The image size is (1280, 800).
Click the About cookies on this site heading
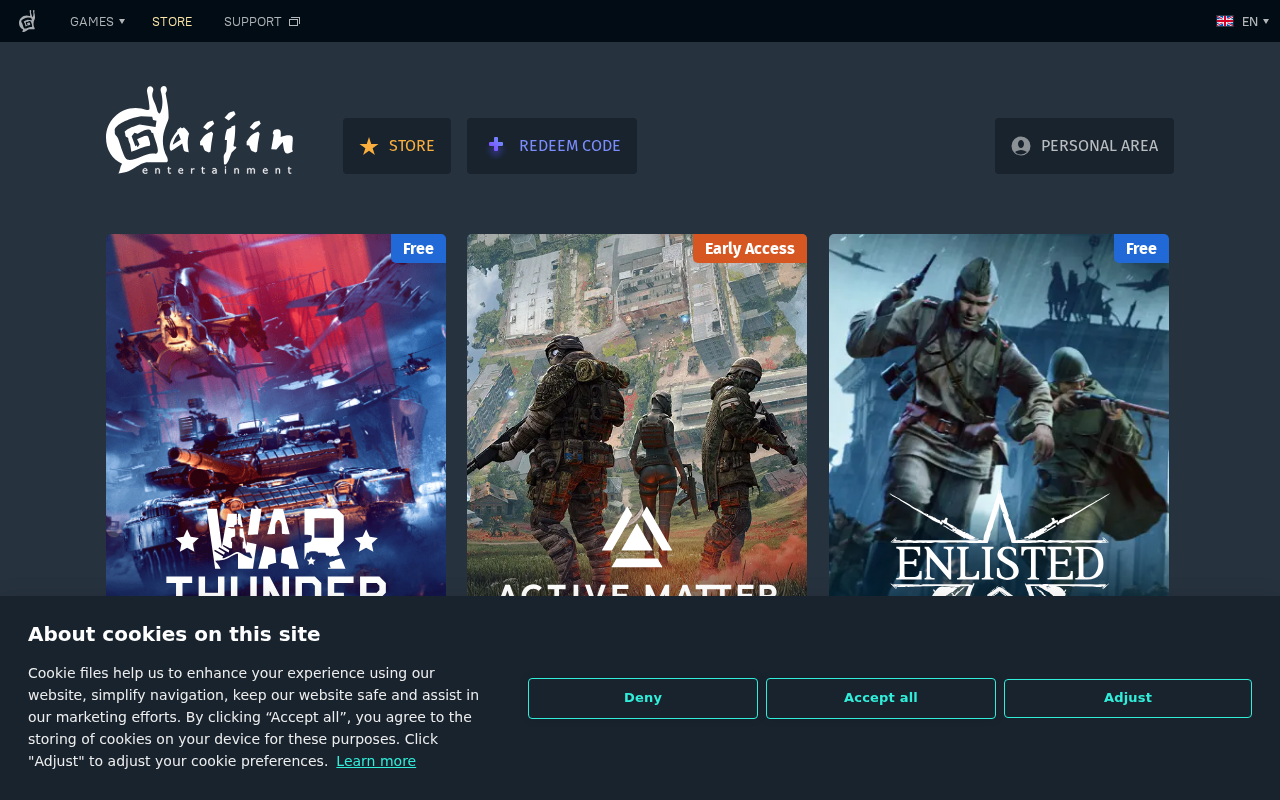[174, 634]
